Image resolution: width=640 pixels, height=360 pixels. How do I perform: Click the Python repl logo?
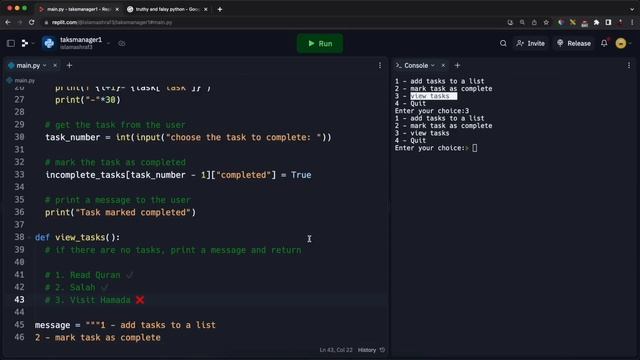click(49, 43)
